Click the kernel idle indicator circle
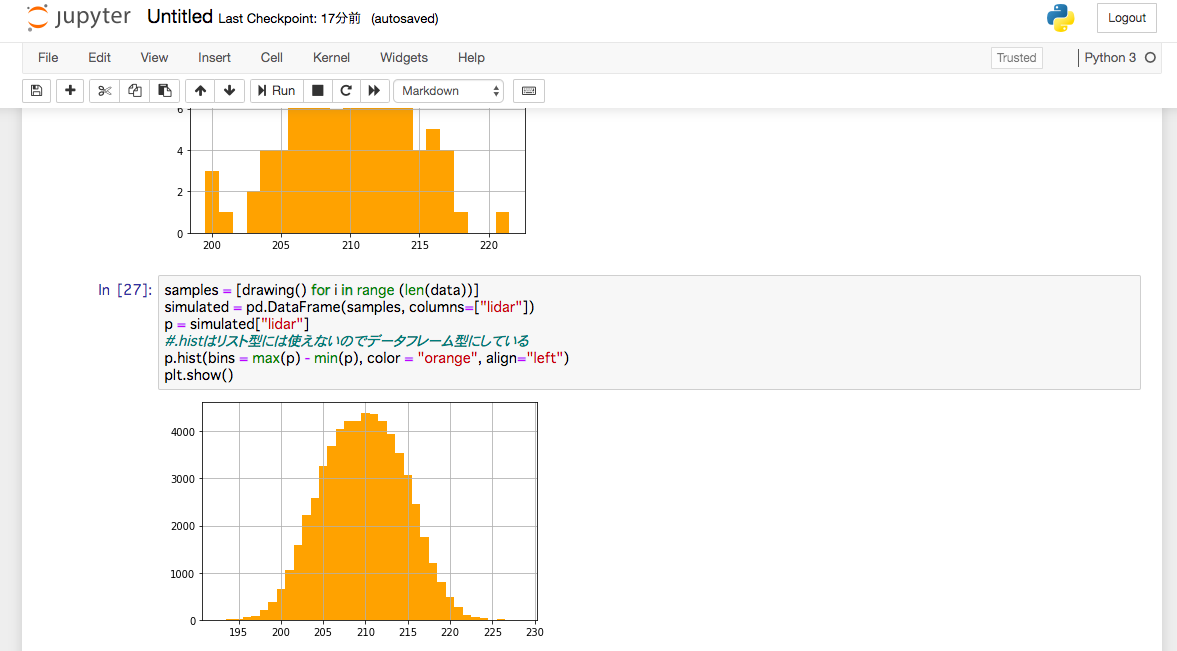Viewport: 1177px width, 651px height. pos(1150,58)
